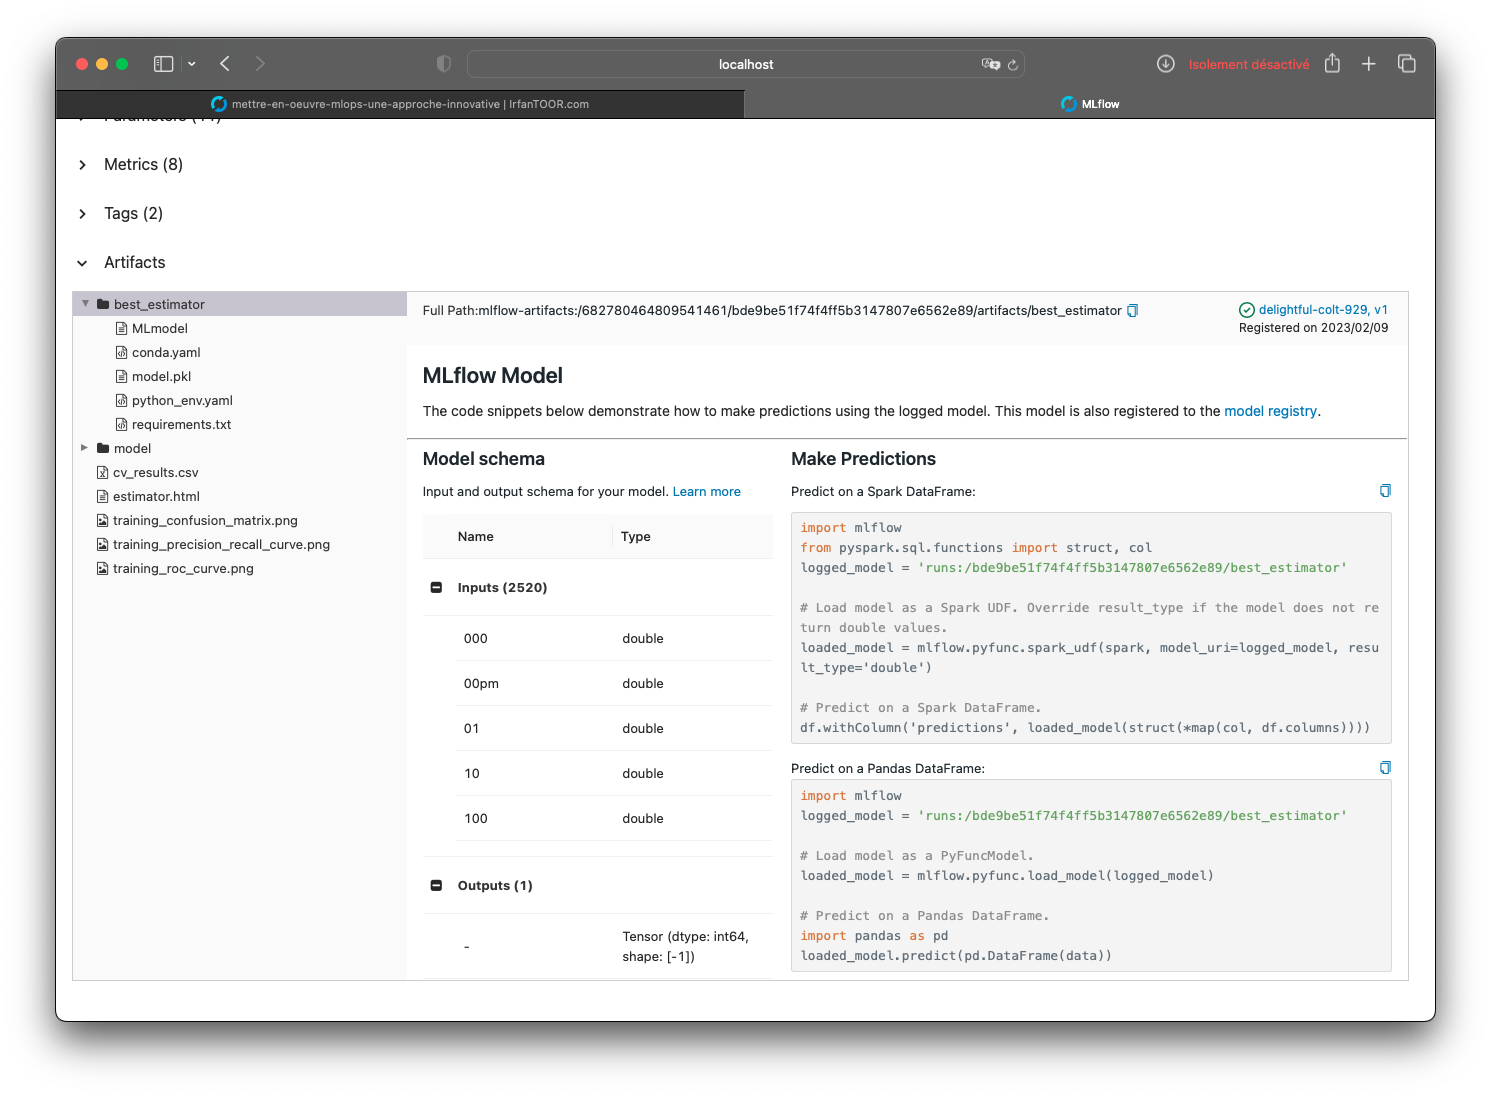The height and width of the screenshot is (1095, 1491).
Task: Toggle the Safari sidebar icon
Action: pos(163,64)
